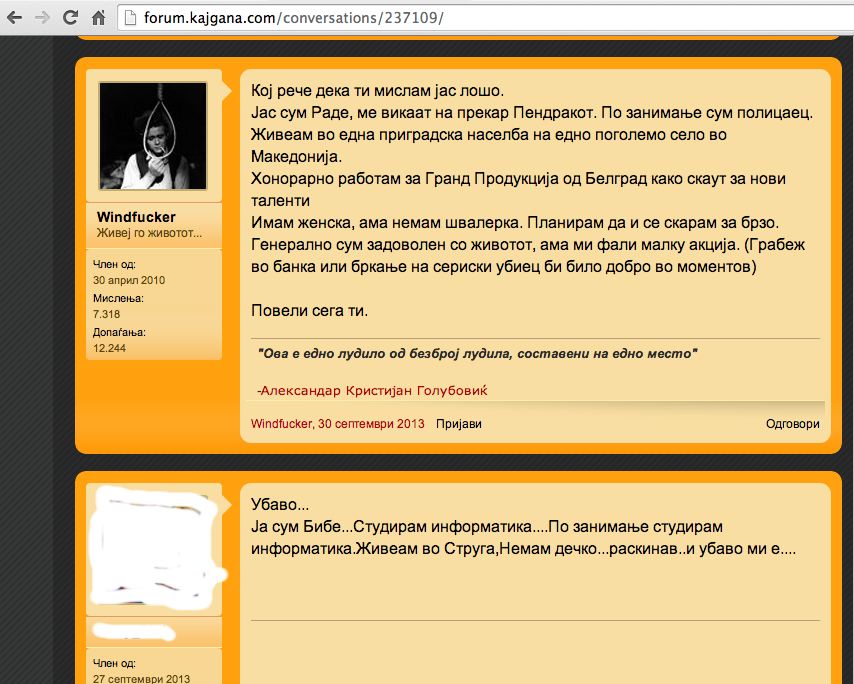
Task: Click the blurred username under second avatar
Action: [x=135, y=632]
